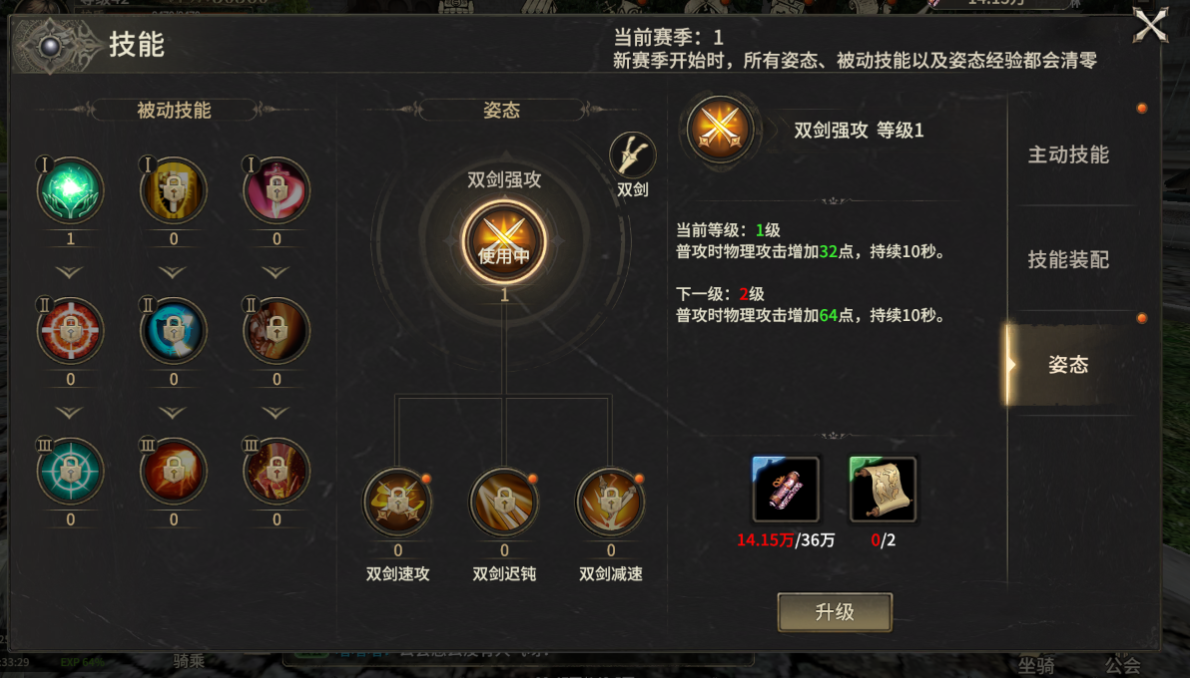Close the 技能 skill panel
This screenshot has height=678, width=1190.
pos(1150,26)
